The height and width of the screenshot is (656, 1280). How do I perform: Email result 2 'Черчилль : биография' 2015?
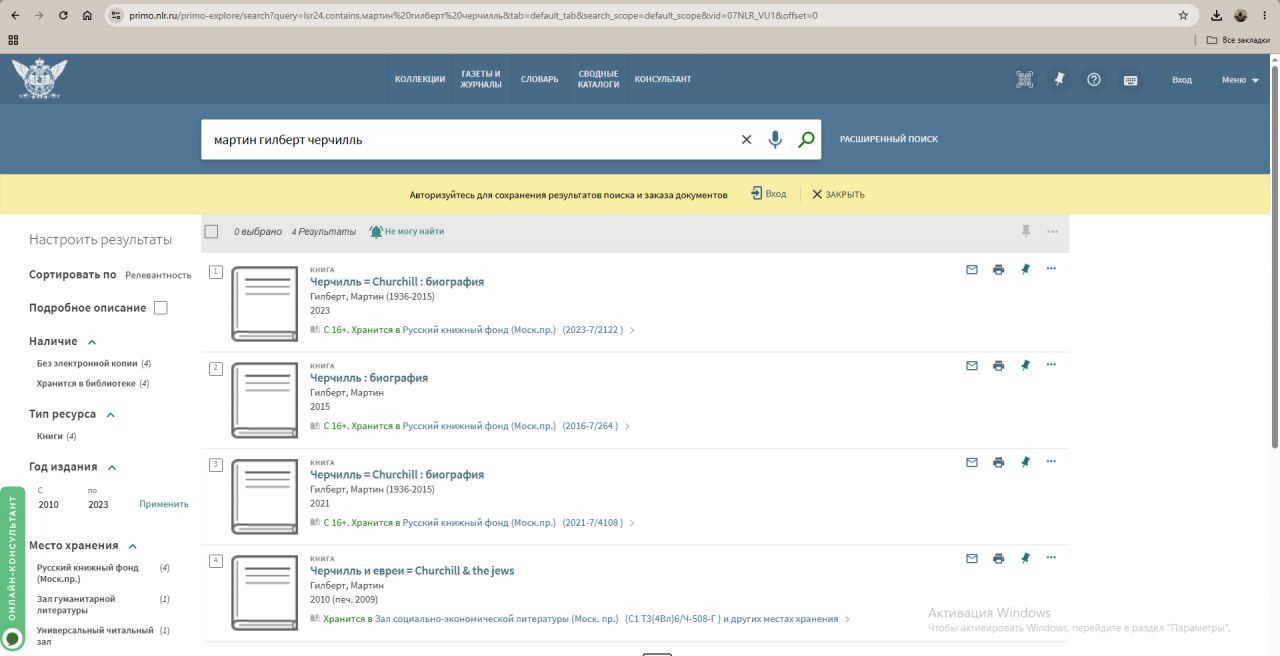coord(972,366)
